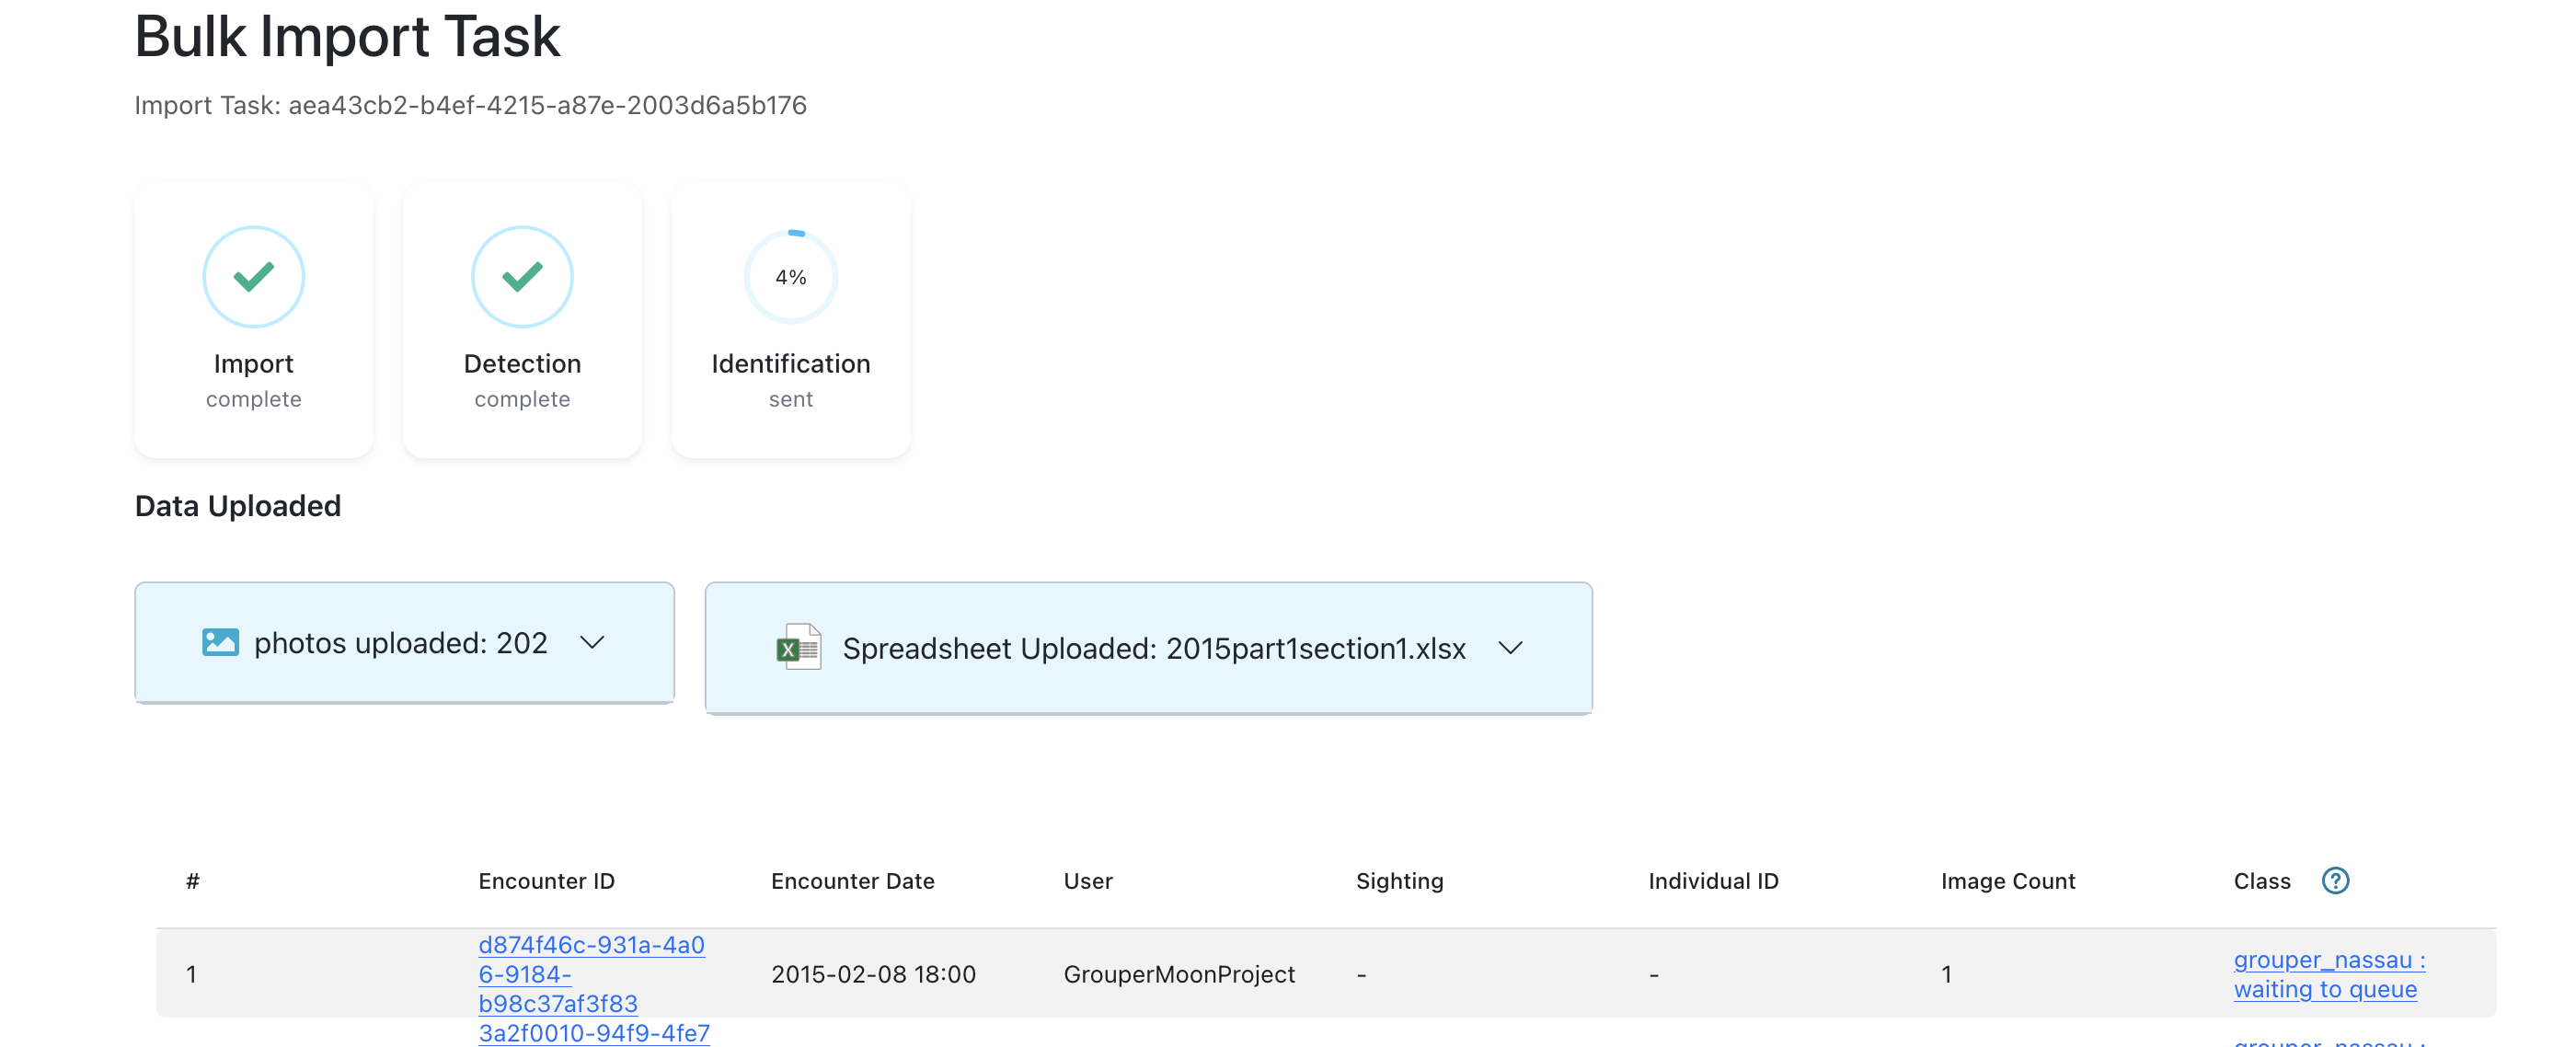This screenshot has width=2576, height=1047.
Task: Click the Excel spreadsheet file icon
Action: coord(798,647)
